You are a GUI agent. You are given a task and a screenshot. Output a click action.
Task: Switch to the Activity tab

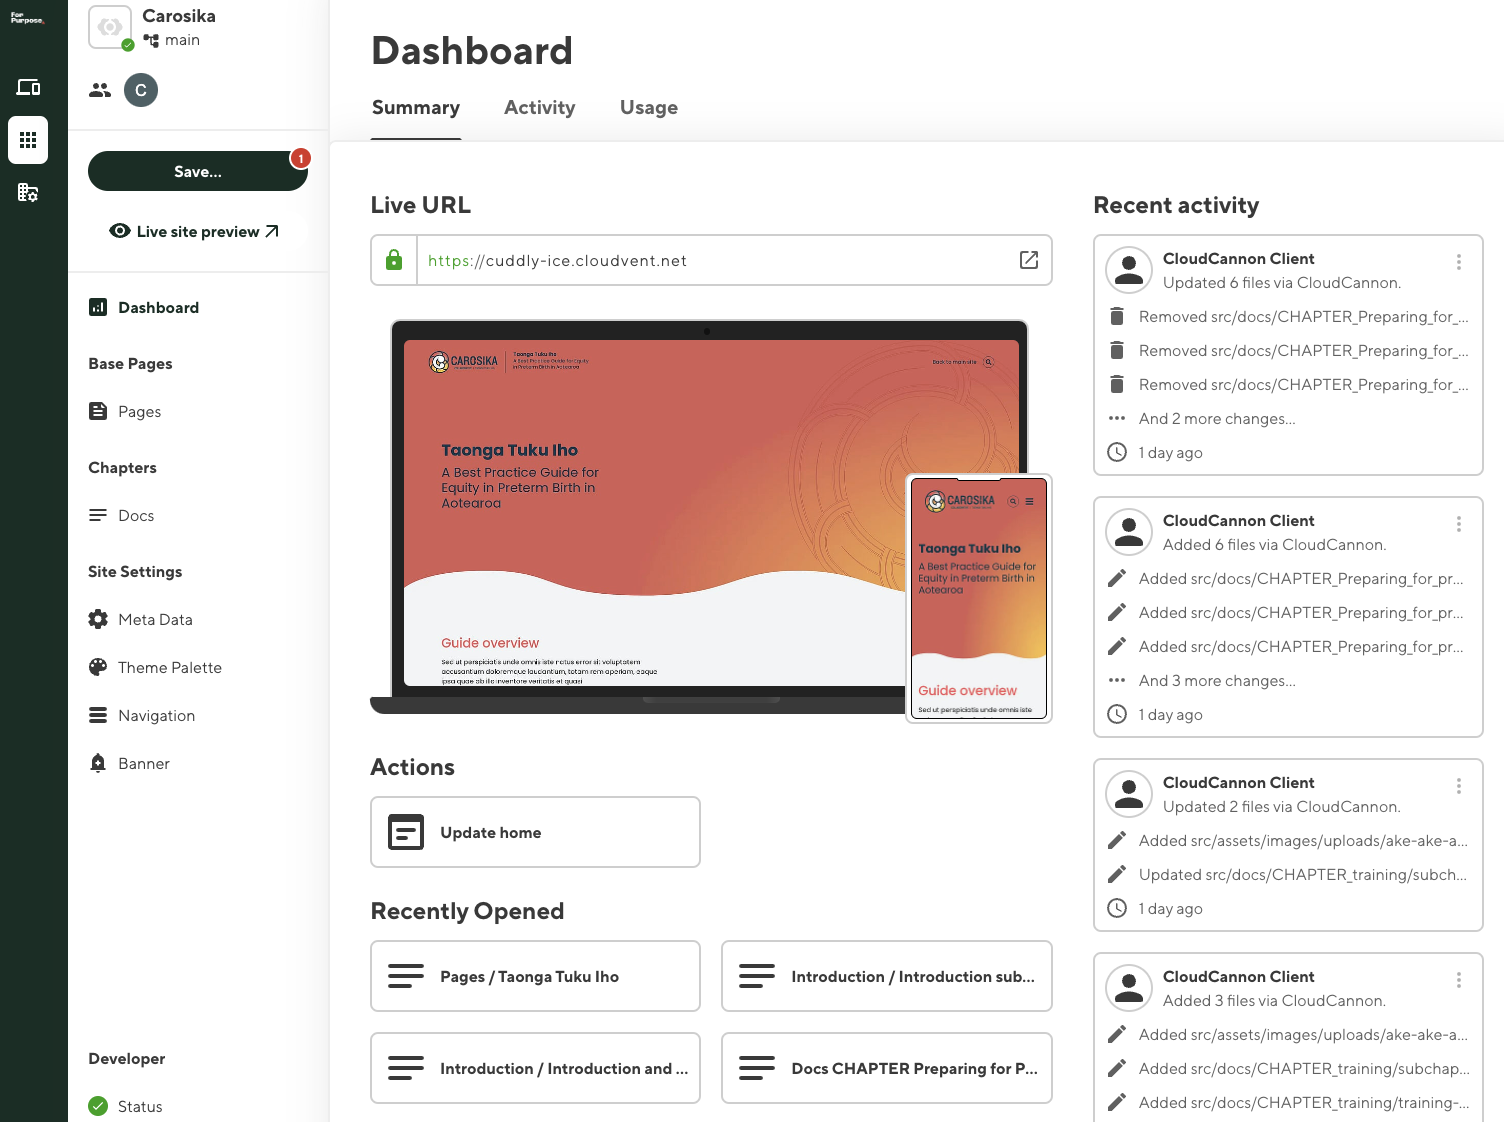pos(539,108)
